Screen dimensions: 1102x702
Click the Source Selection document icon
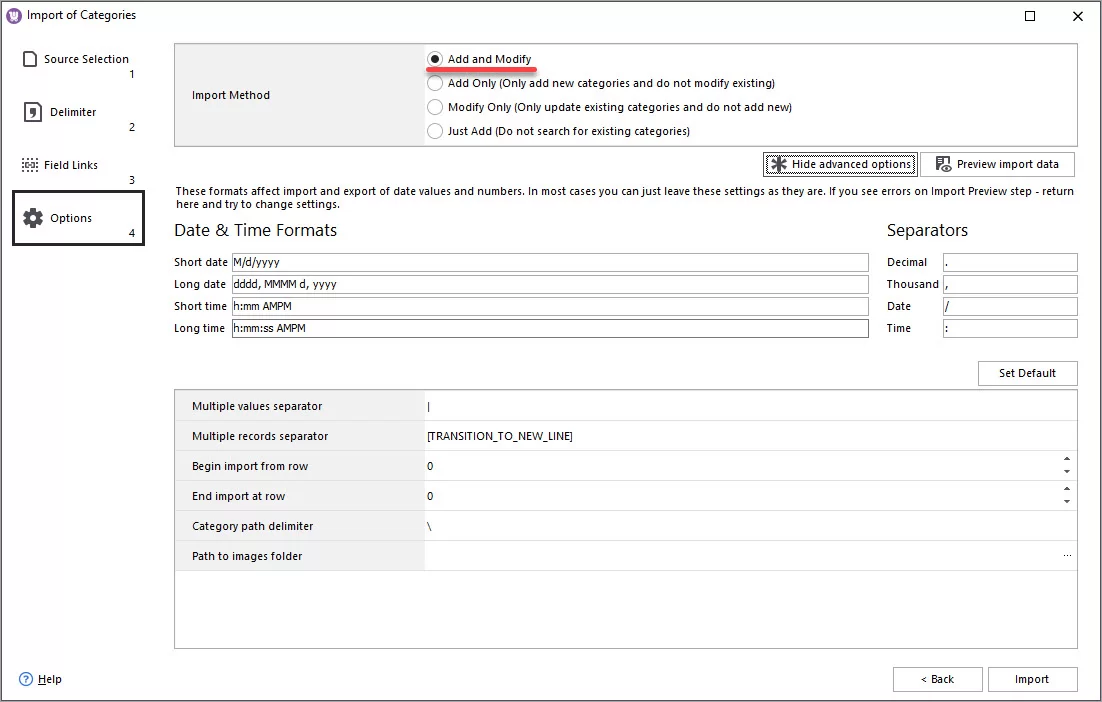click(29, 58)
